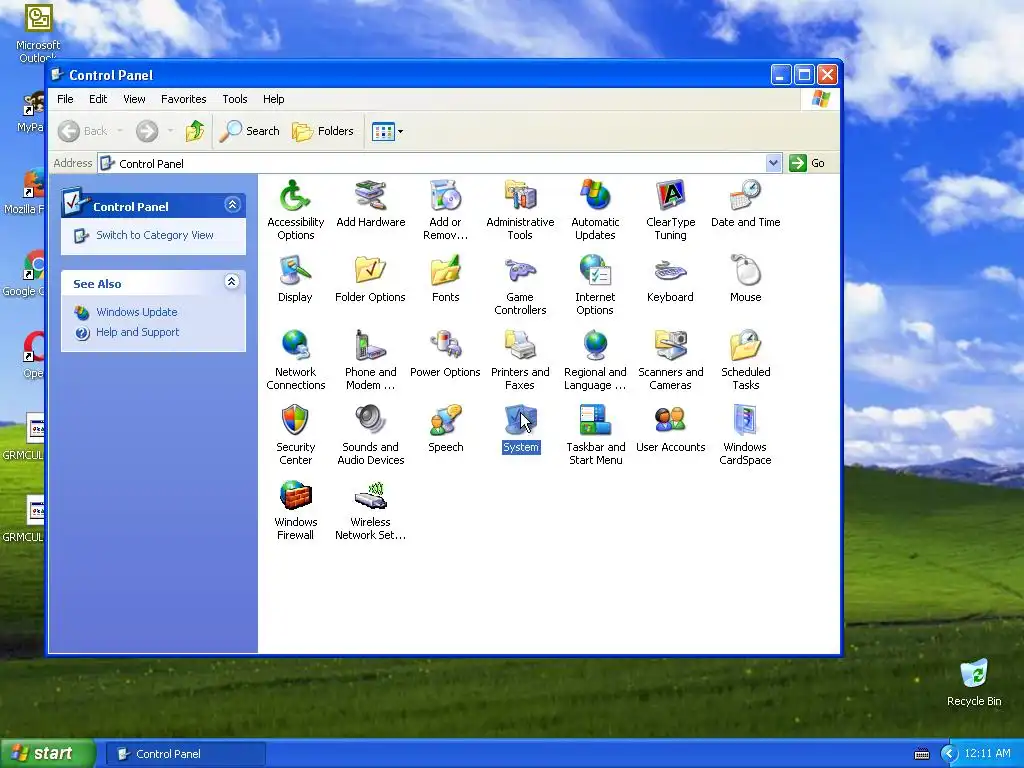Open the Tools menu
The width and height of the screenshot is (1024, 768).
click(x=234, y=99)
